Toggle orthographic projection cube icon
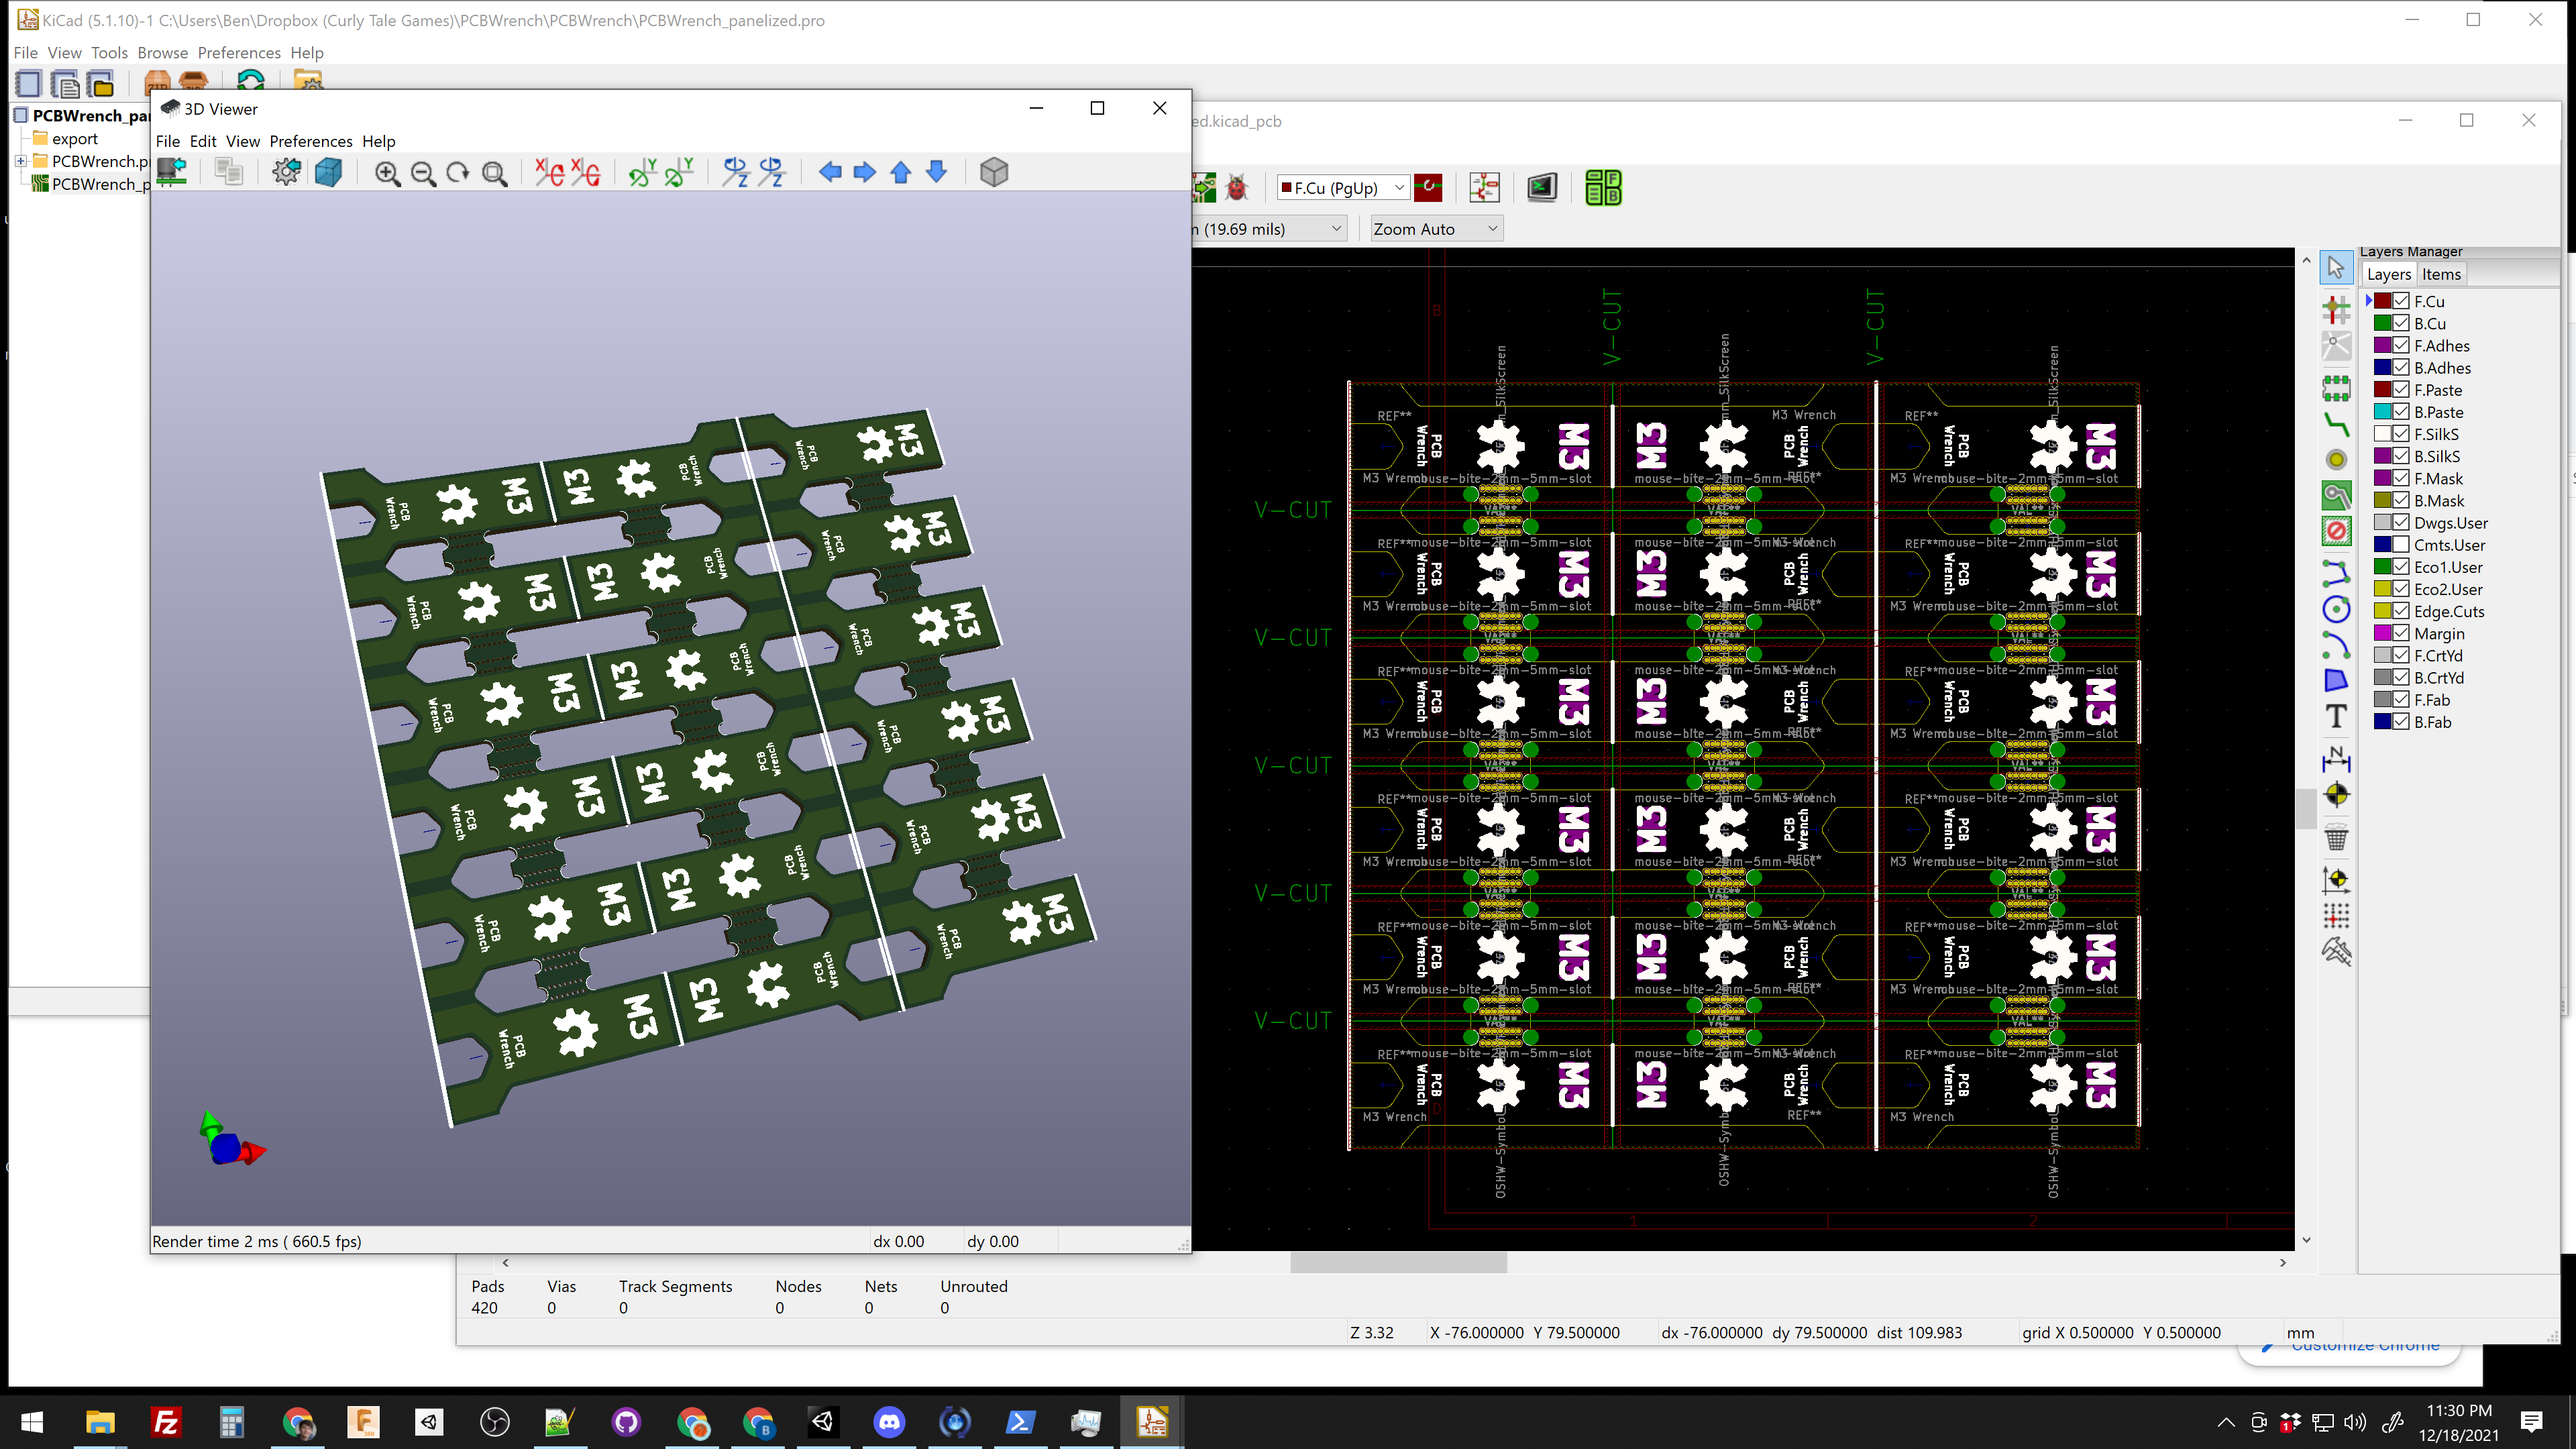The width and height of the screenshot is (2576, 1449). pos(993,173)
